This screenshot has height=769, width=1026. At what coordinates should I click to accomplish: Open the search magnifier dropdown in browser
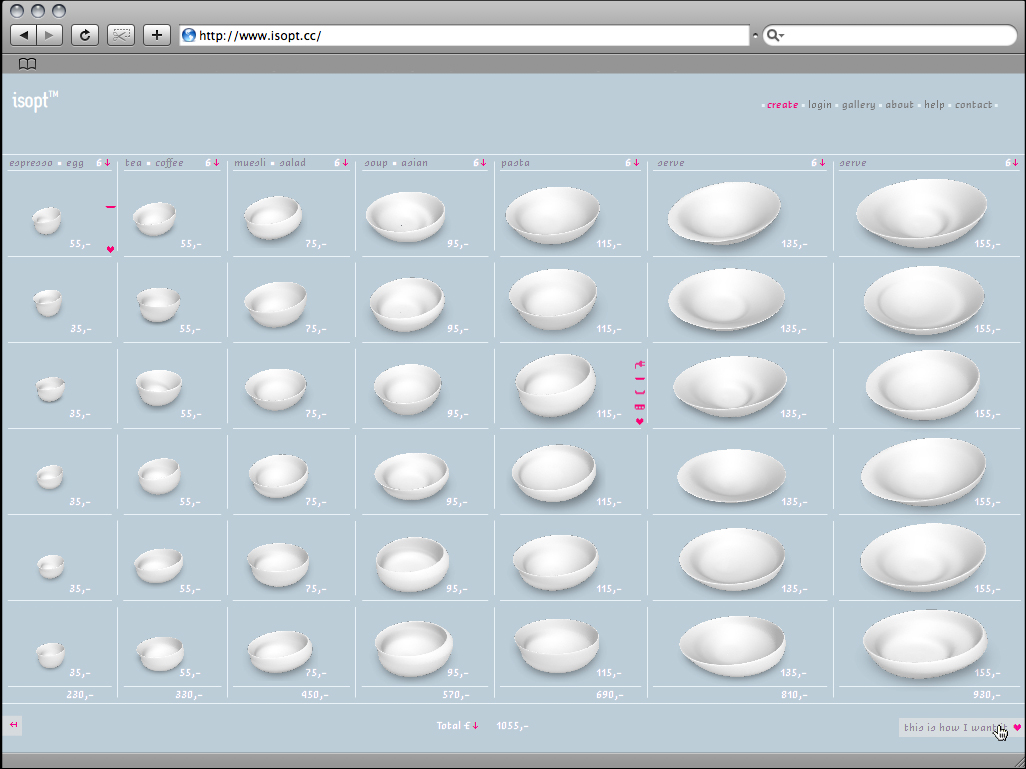pyautogui.click(x=775, y=35)
